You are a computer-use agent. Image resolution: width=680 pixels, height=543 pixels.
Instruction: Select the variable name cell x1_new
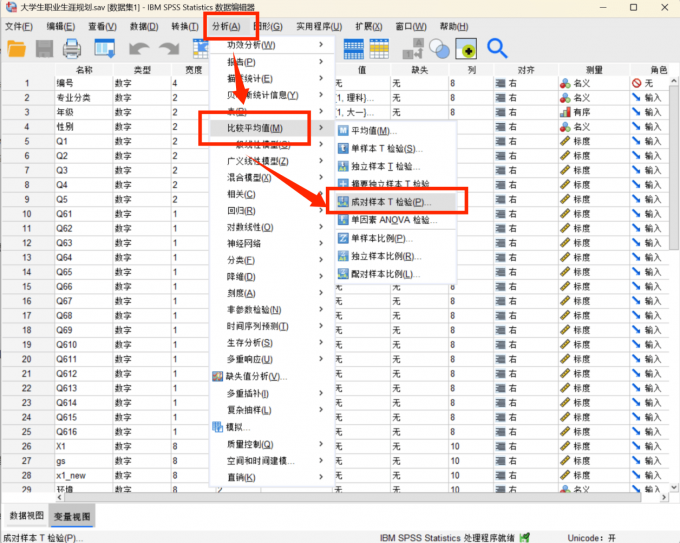point(84,475)
